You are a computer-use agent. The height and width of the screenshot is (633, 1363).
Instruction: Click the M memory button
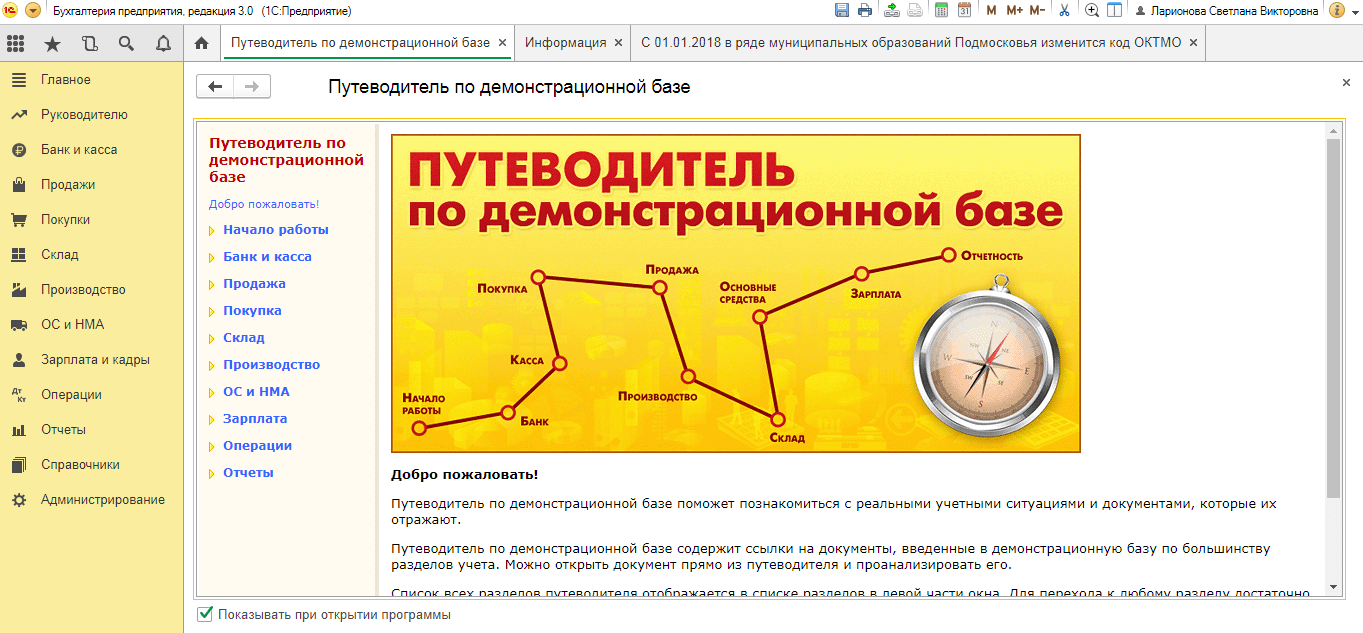tap(991, 10)
